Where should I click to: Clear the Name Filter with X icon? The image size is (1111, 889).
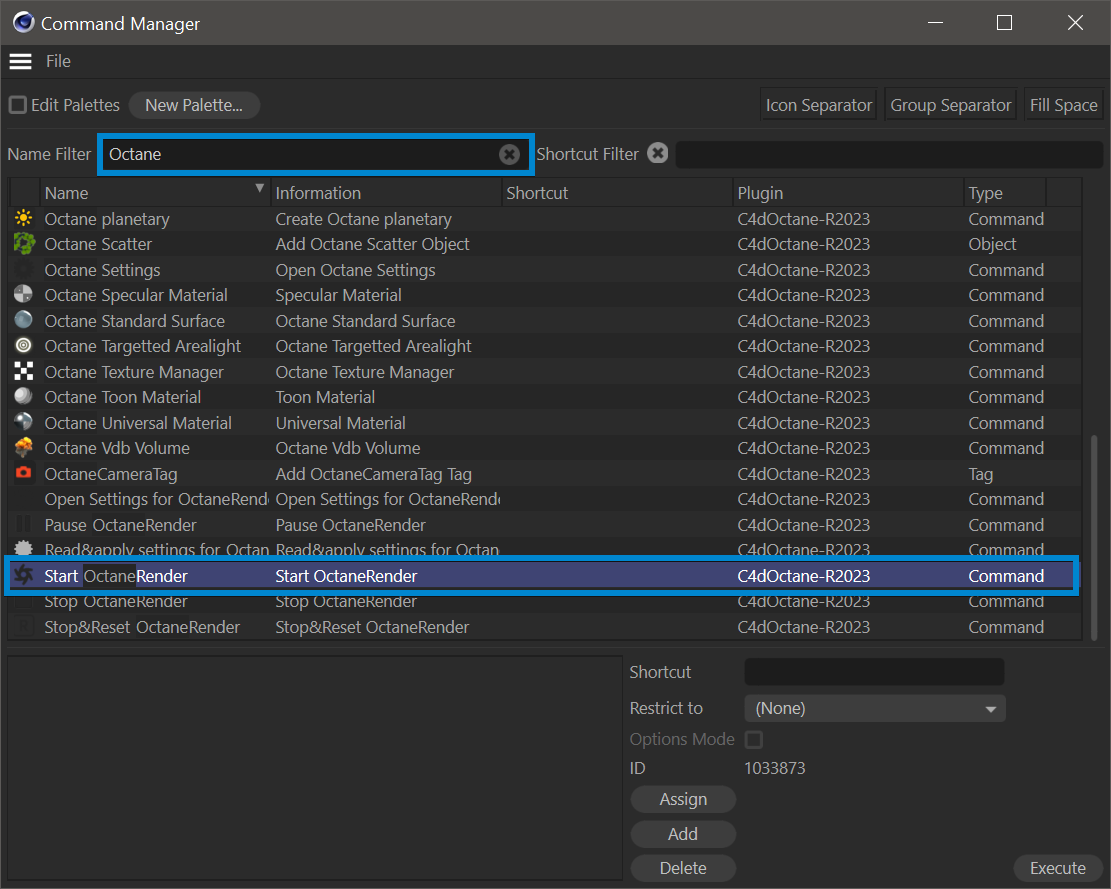pos(509,154)
